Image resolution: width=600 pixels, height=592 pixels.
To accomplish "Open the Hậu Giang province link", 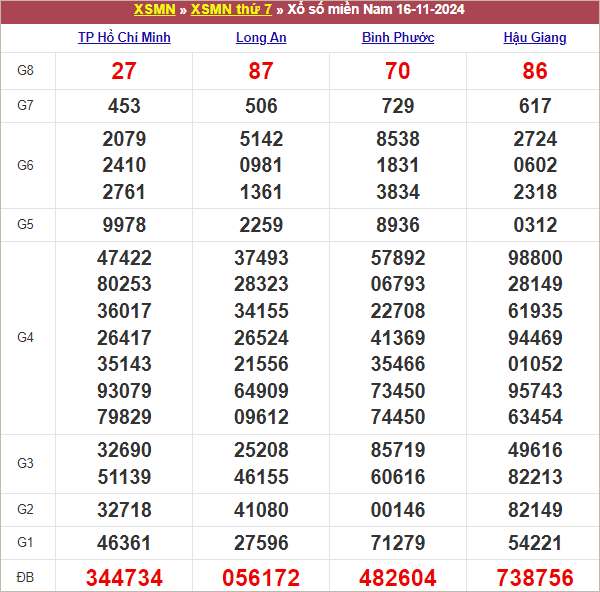I will click(535, 38).
